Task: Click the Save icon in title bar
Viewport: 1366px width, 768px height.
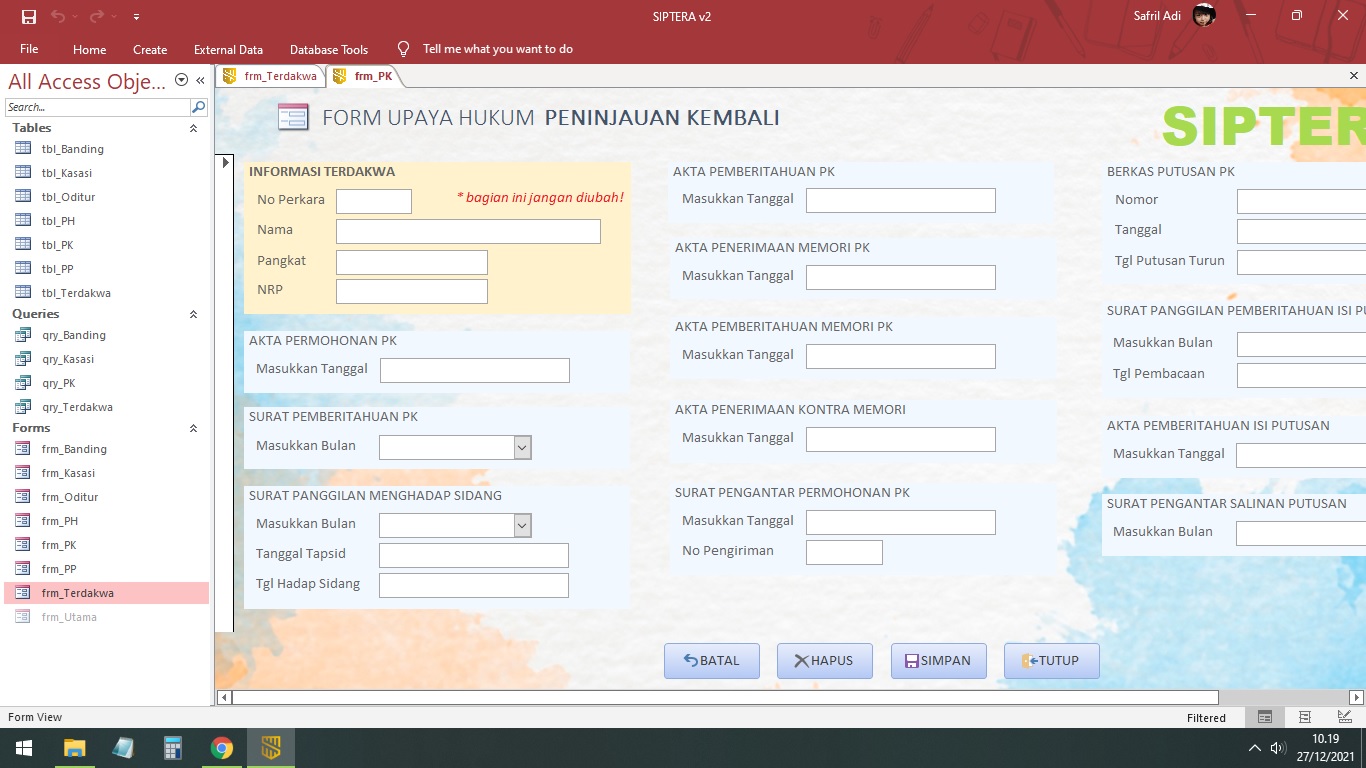Action: 28,16
